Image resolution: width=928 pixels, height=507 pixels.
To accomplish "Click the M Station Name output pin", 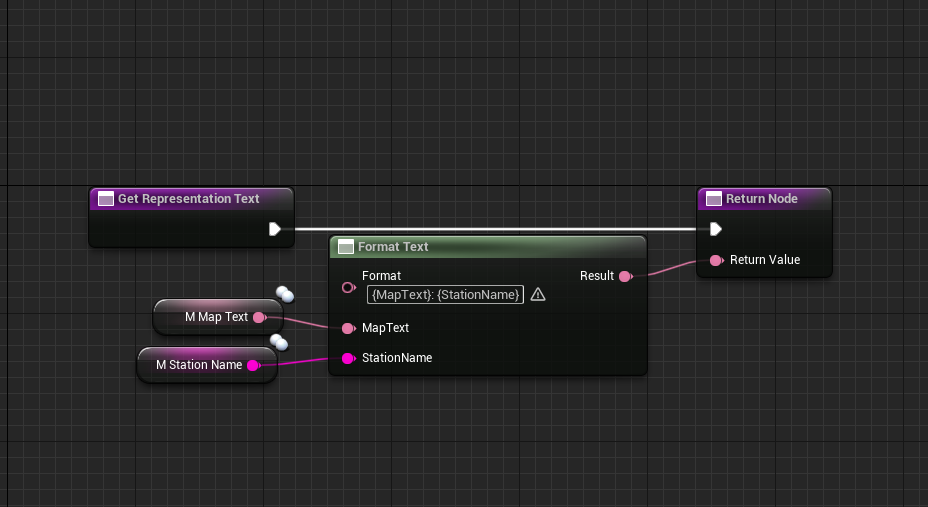I will (x=253, y=366).
